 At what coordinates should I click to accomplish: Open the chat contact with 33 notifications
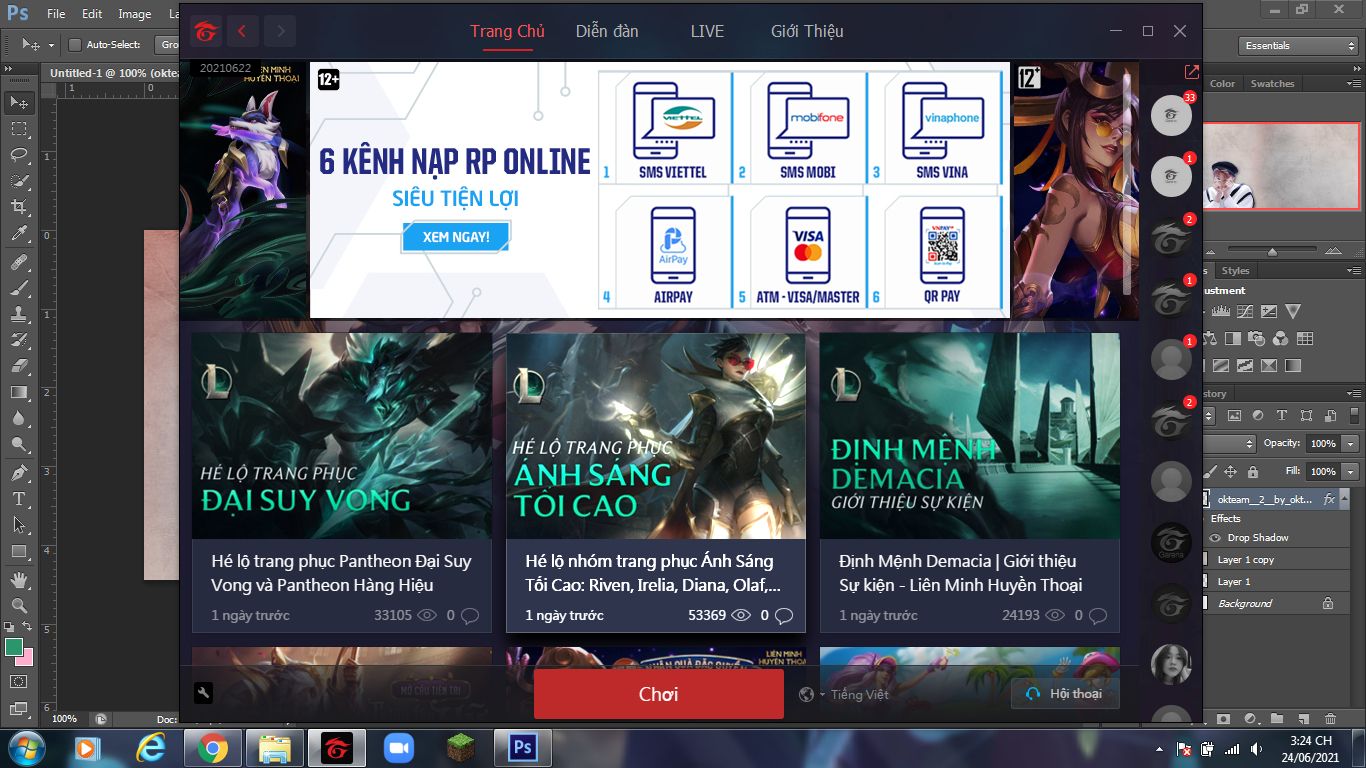tap(1171, 116)
